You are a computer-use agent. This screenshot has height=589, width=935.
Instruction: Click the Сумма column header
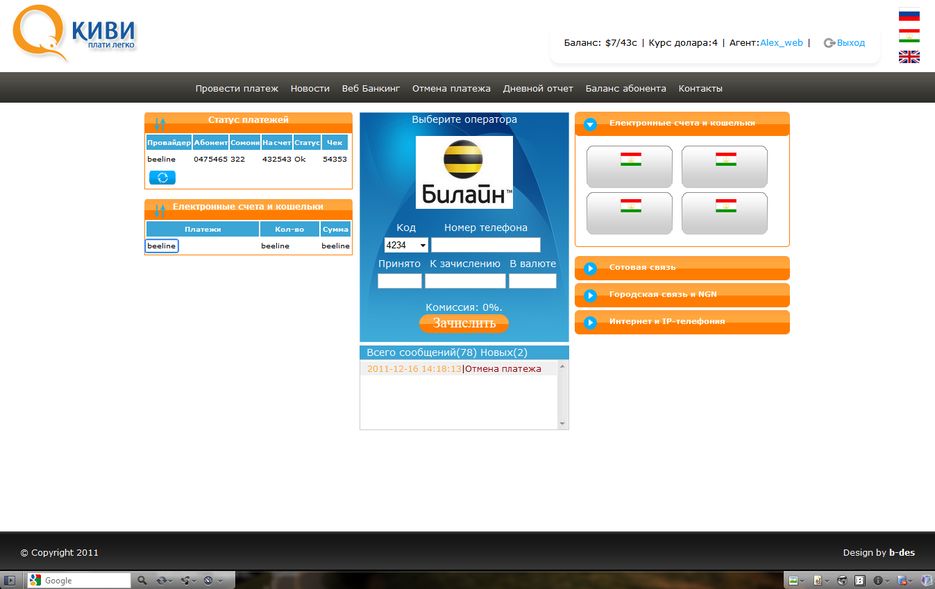coord(336,229)
